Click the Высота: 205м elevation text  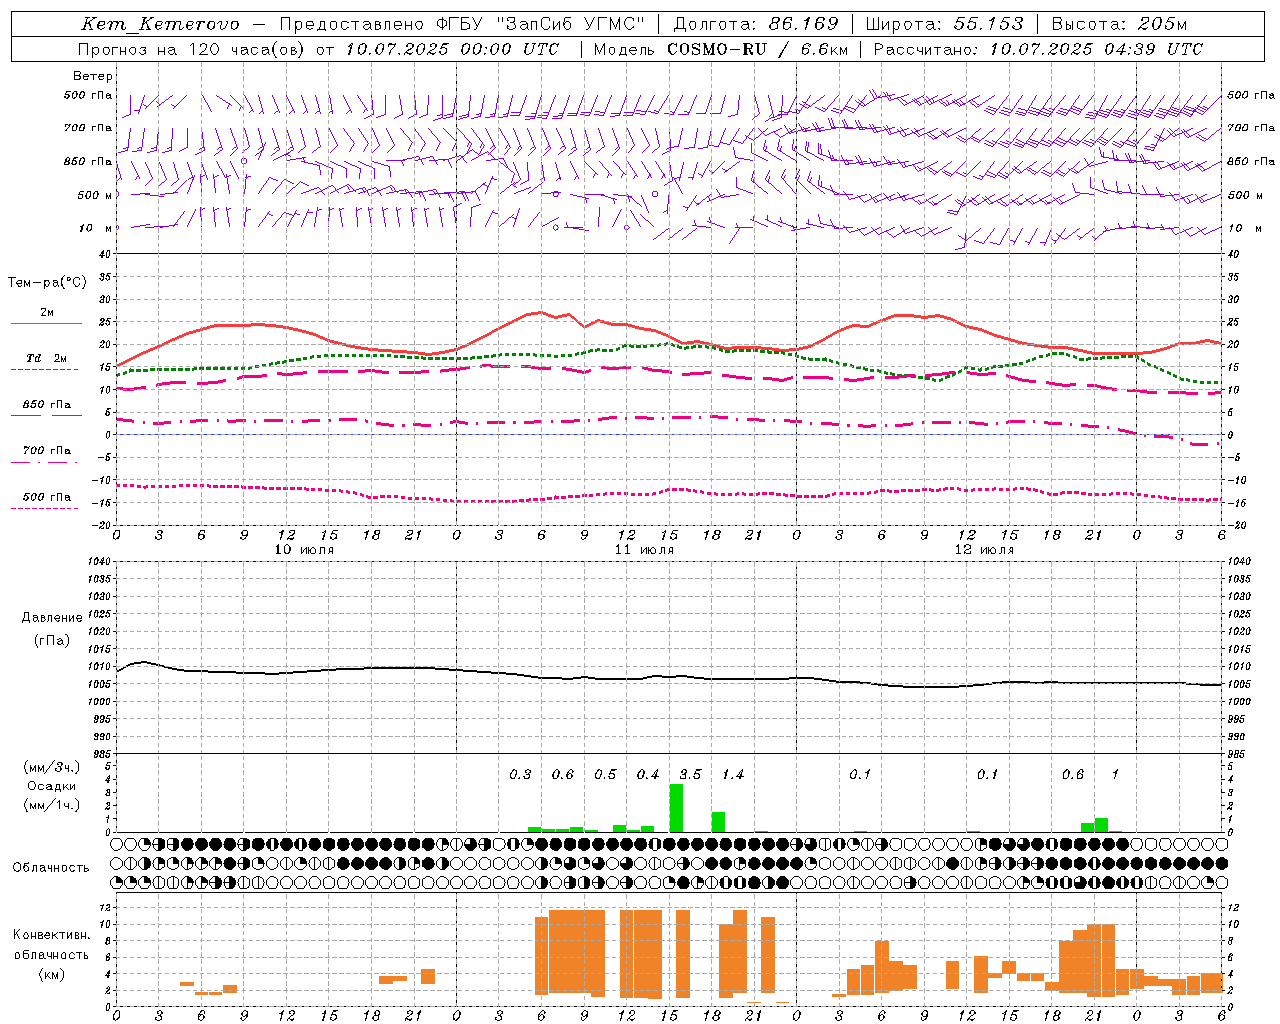1120,24
